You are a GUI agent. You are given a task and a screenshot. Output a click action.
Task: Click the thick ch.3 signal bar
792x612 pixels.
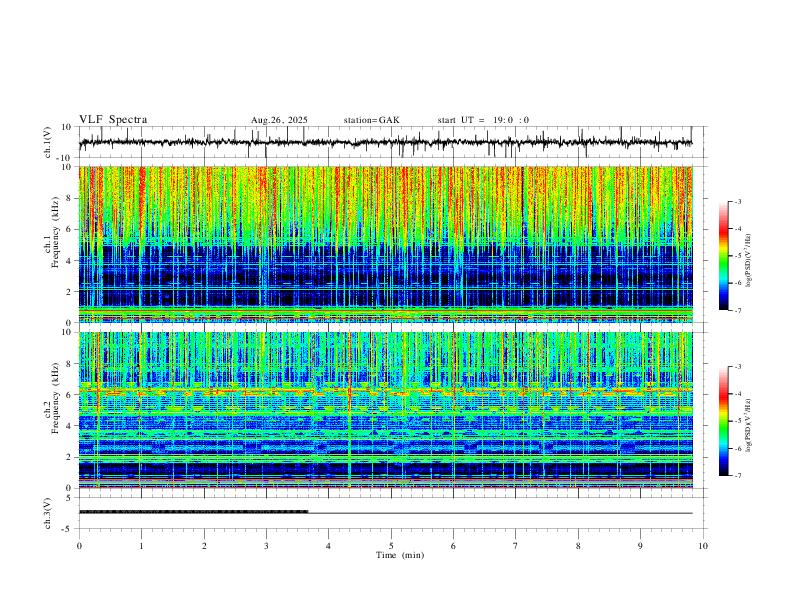193,512
